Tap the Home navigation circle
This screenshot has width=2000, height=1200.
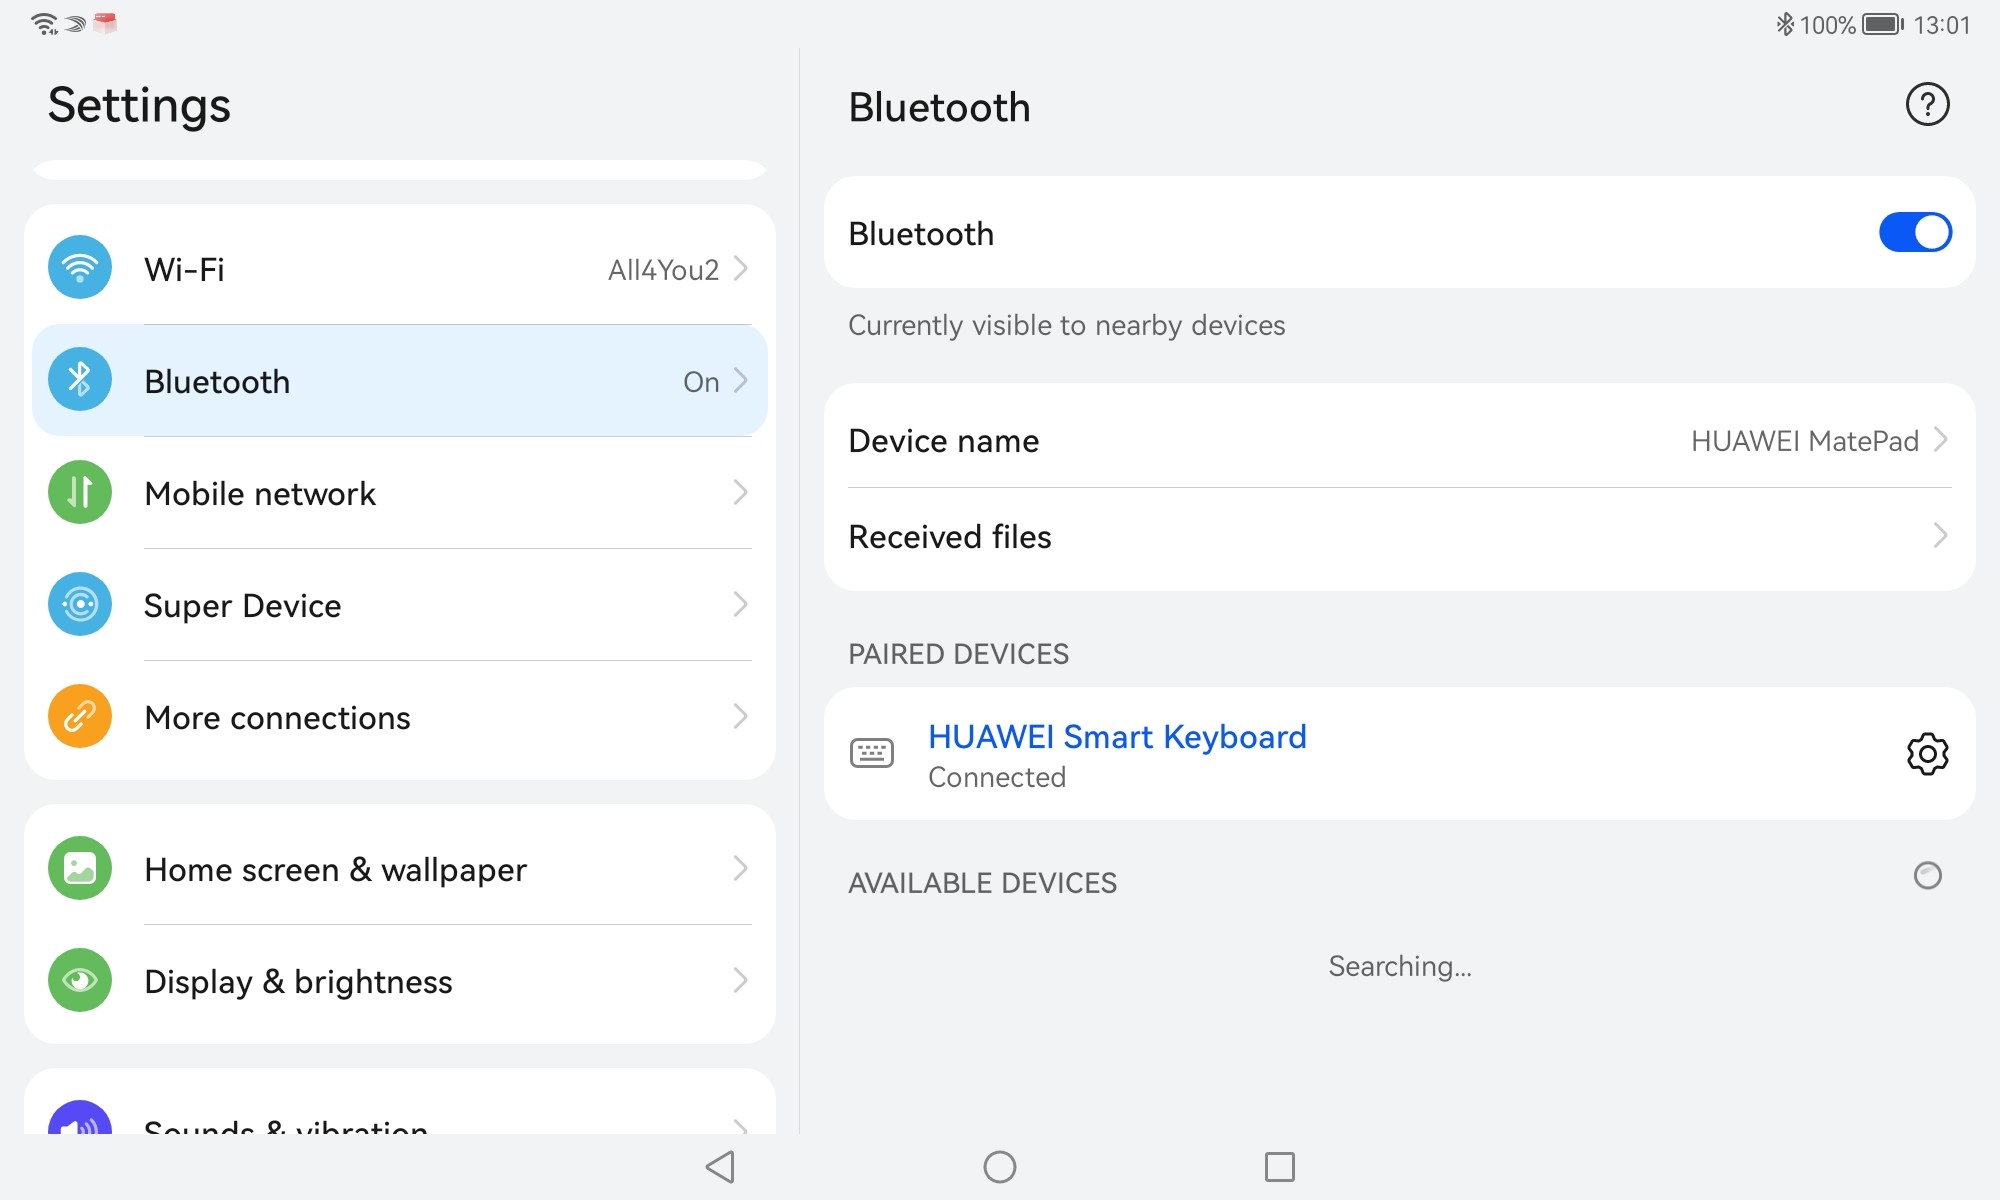coord(1000,1166)
